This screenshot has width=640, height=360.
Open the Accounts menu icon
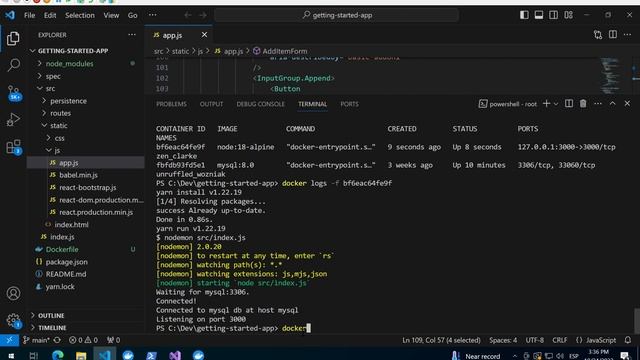point(13,293)
